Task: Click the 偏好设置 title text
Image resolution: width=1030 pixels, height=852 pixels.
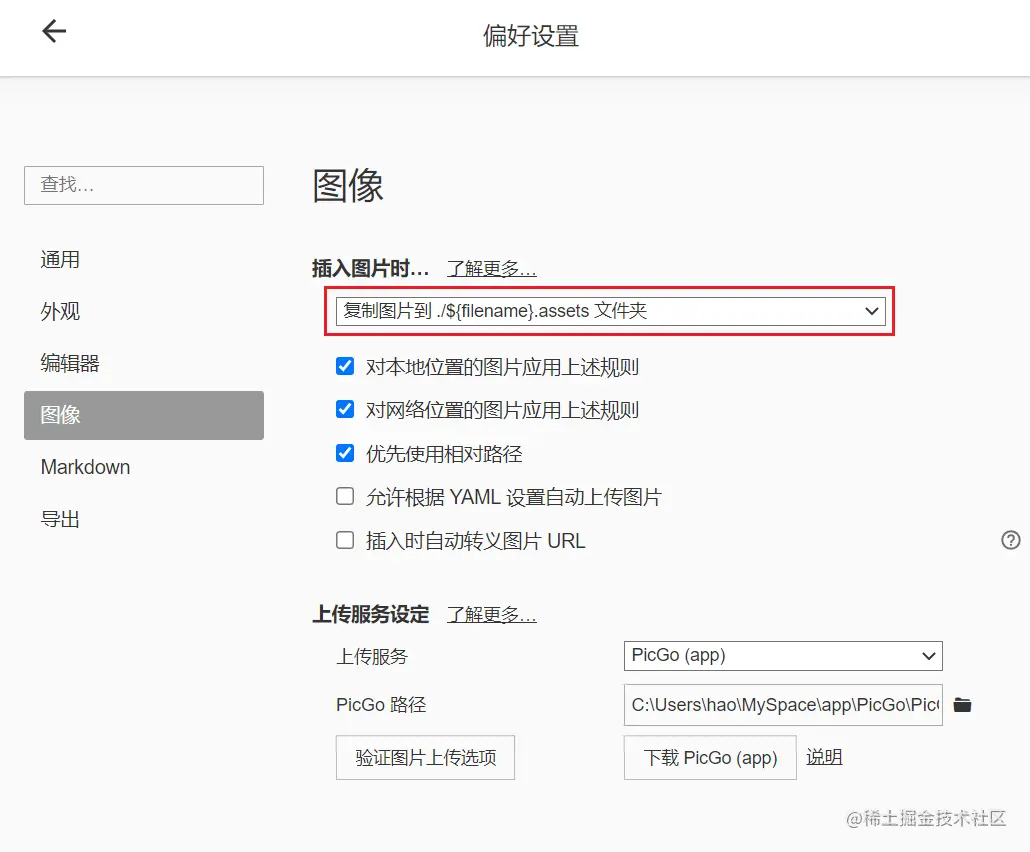Action: 531,36
